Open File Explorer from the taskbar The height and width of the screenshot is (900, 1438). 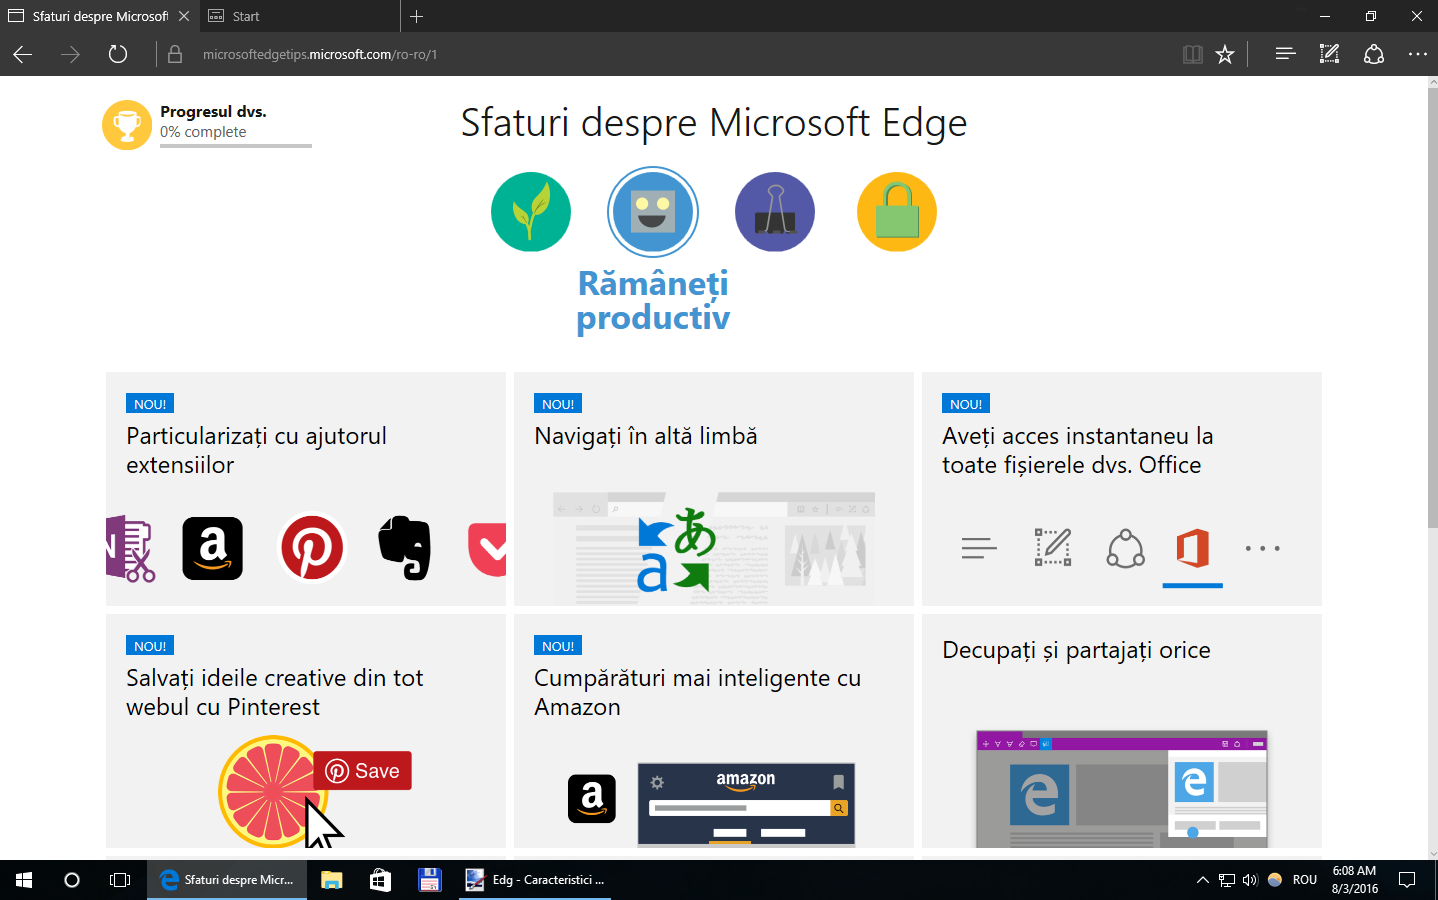point(332,880)
